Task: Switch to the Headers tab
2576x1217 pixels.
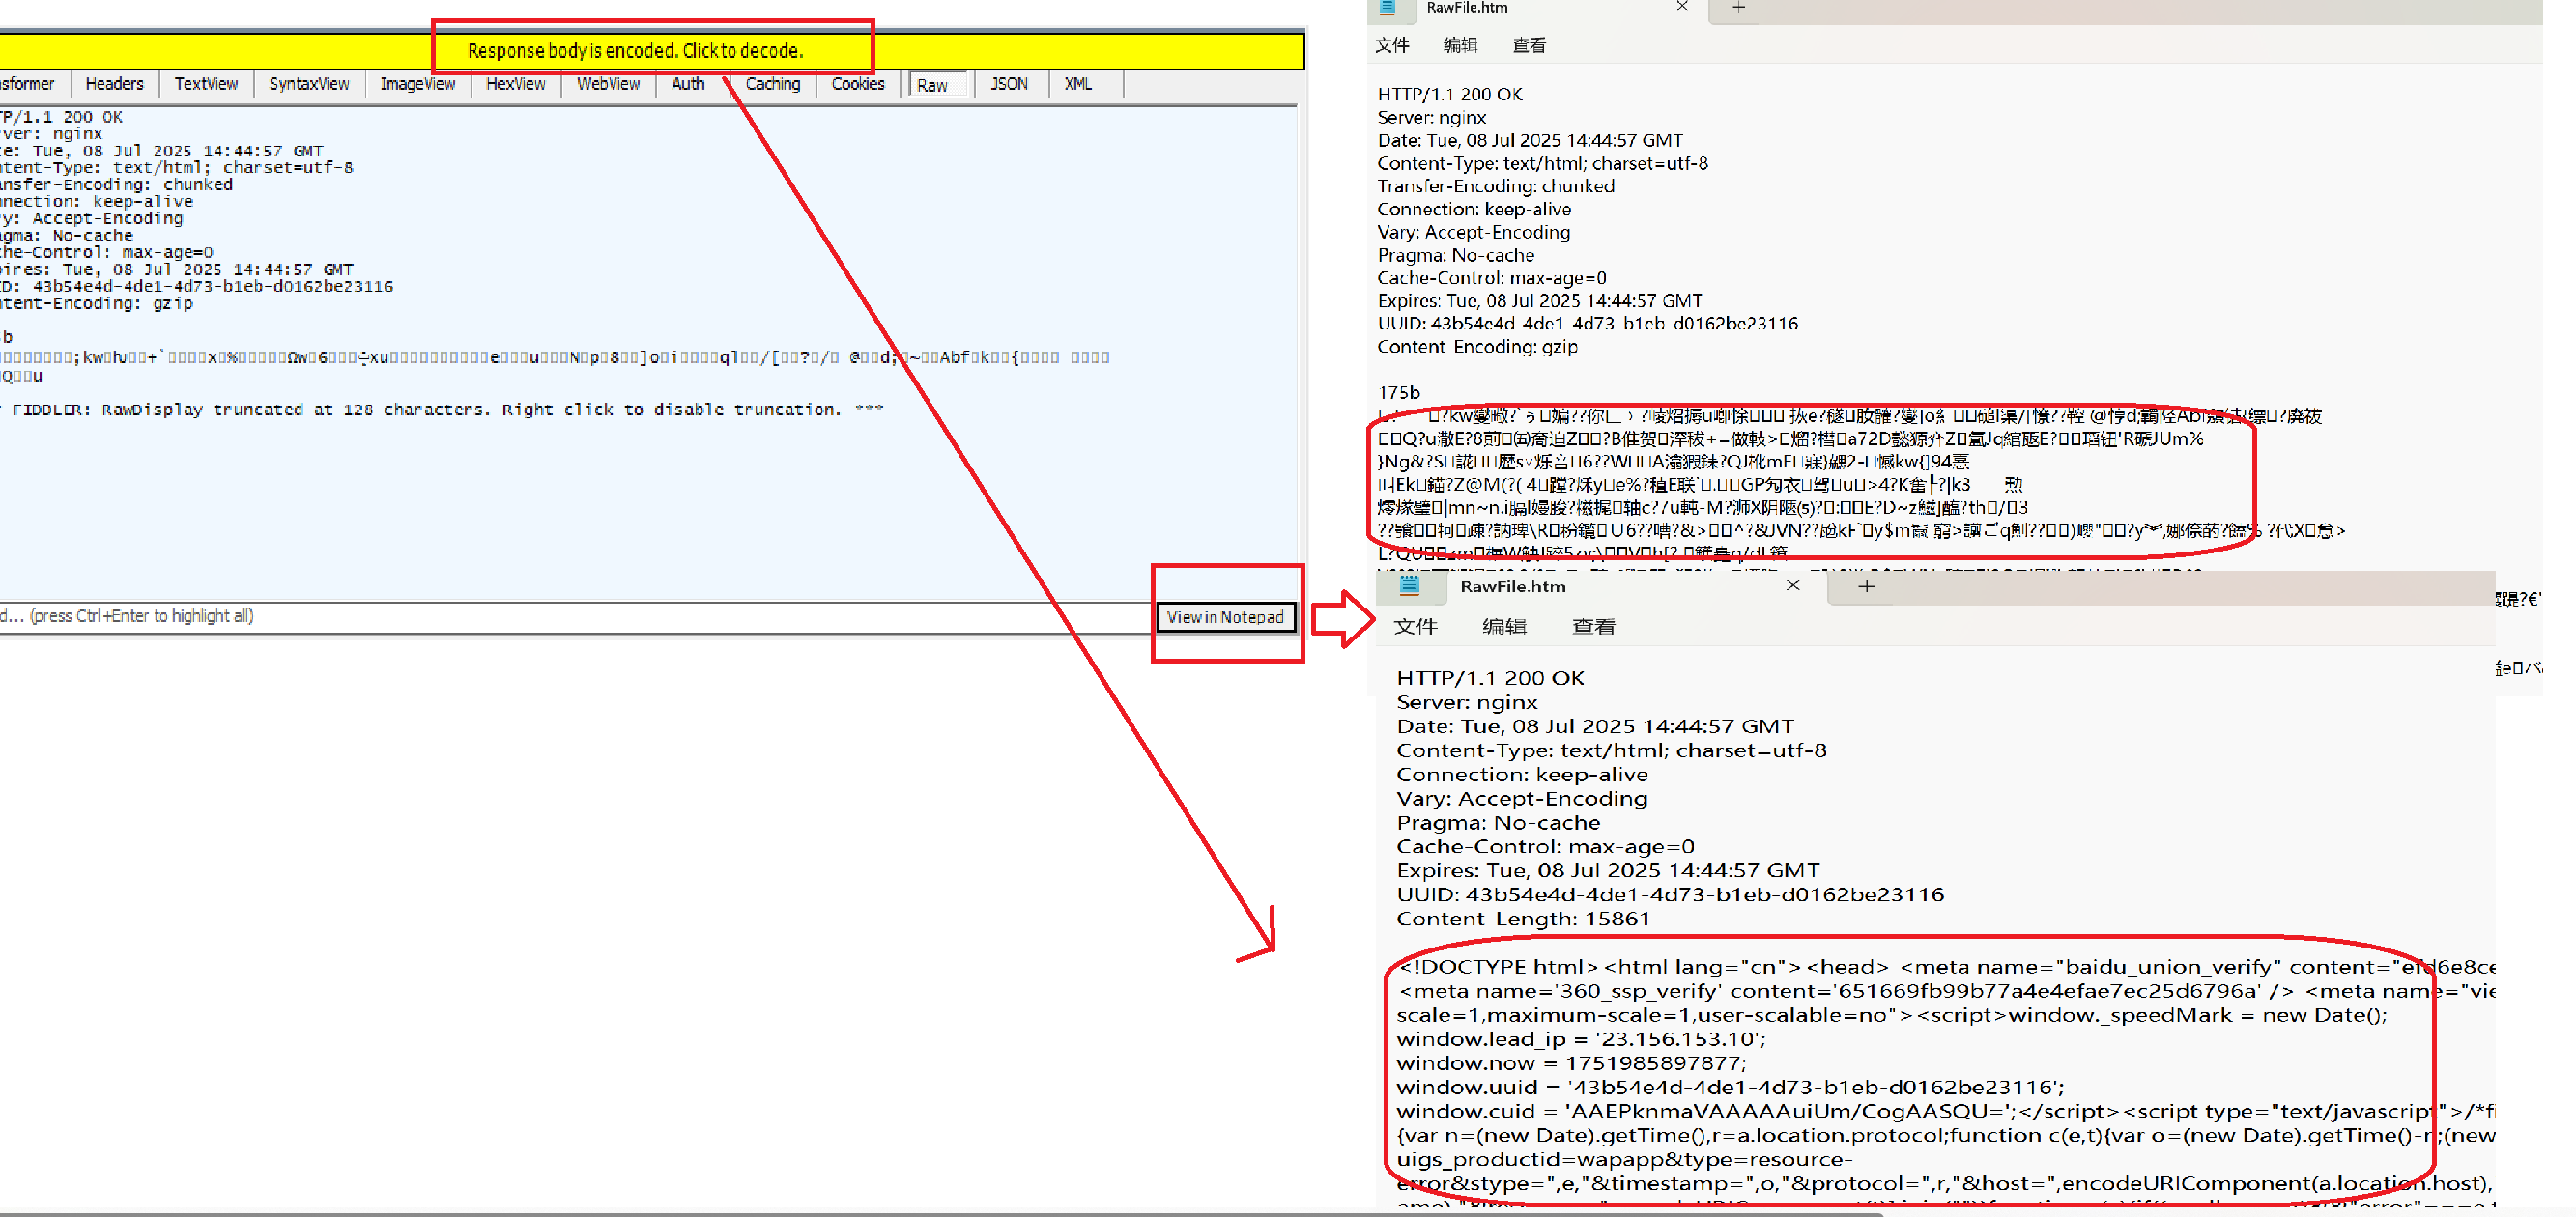Action: [114, 84]
